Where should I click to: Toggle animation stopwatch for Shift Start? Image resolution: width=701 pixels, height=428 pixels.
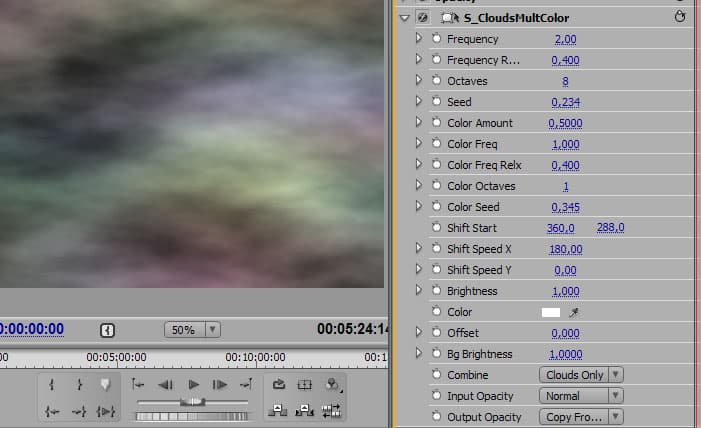(436, 228)
